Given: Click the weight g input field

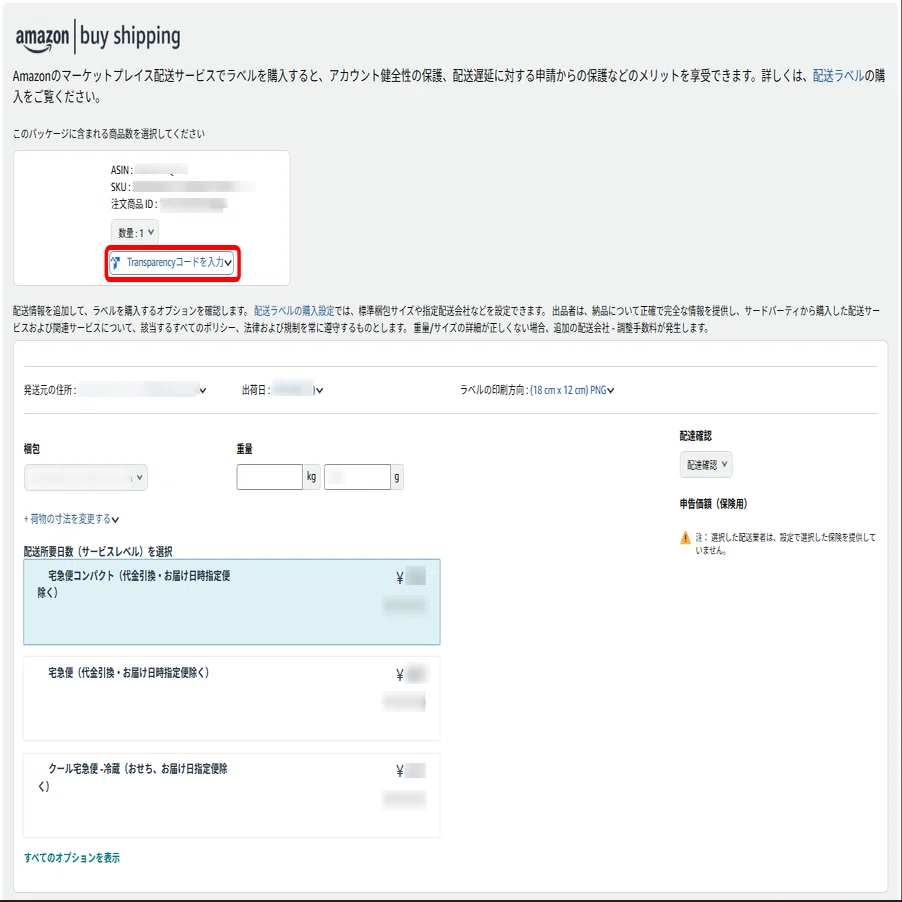Looking at the screenshot, I should 357,477.
